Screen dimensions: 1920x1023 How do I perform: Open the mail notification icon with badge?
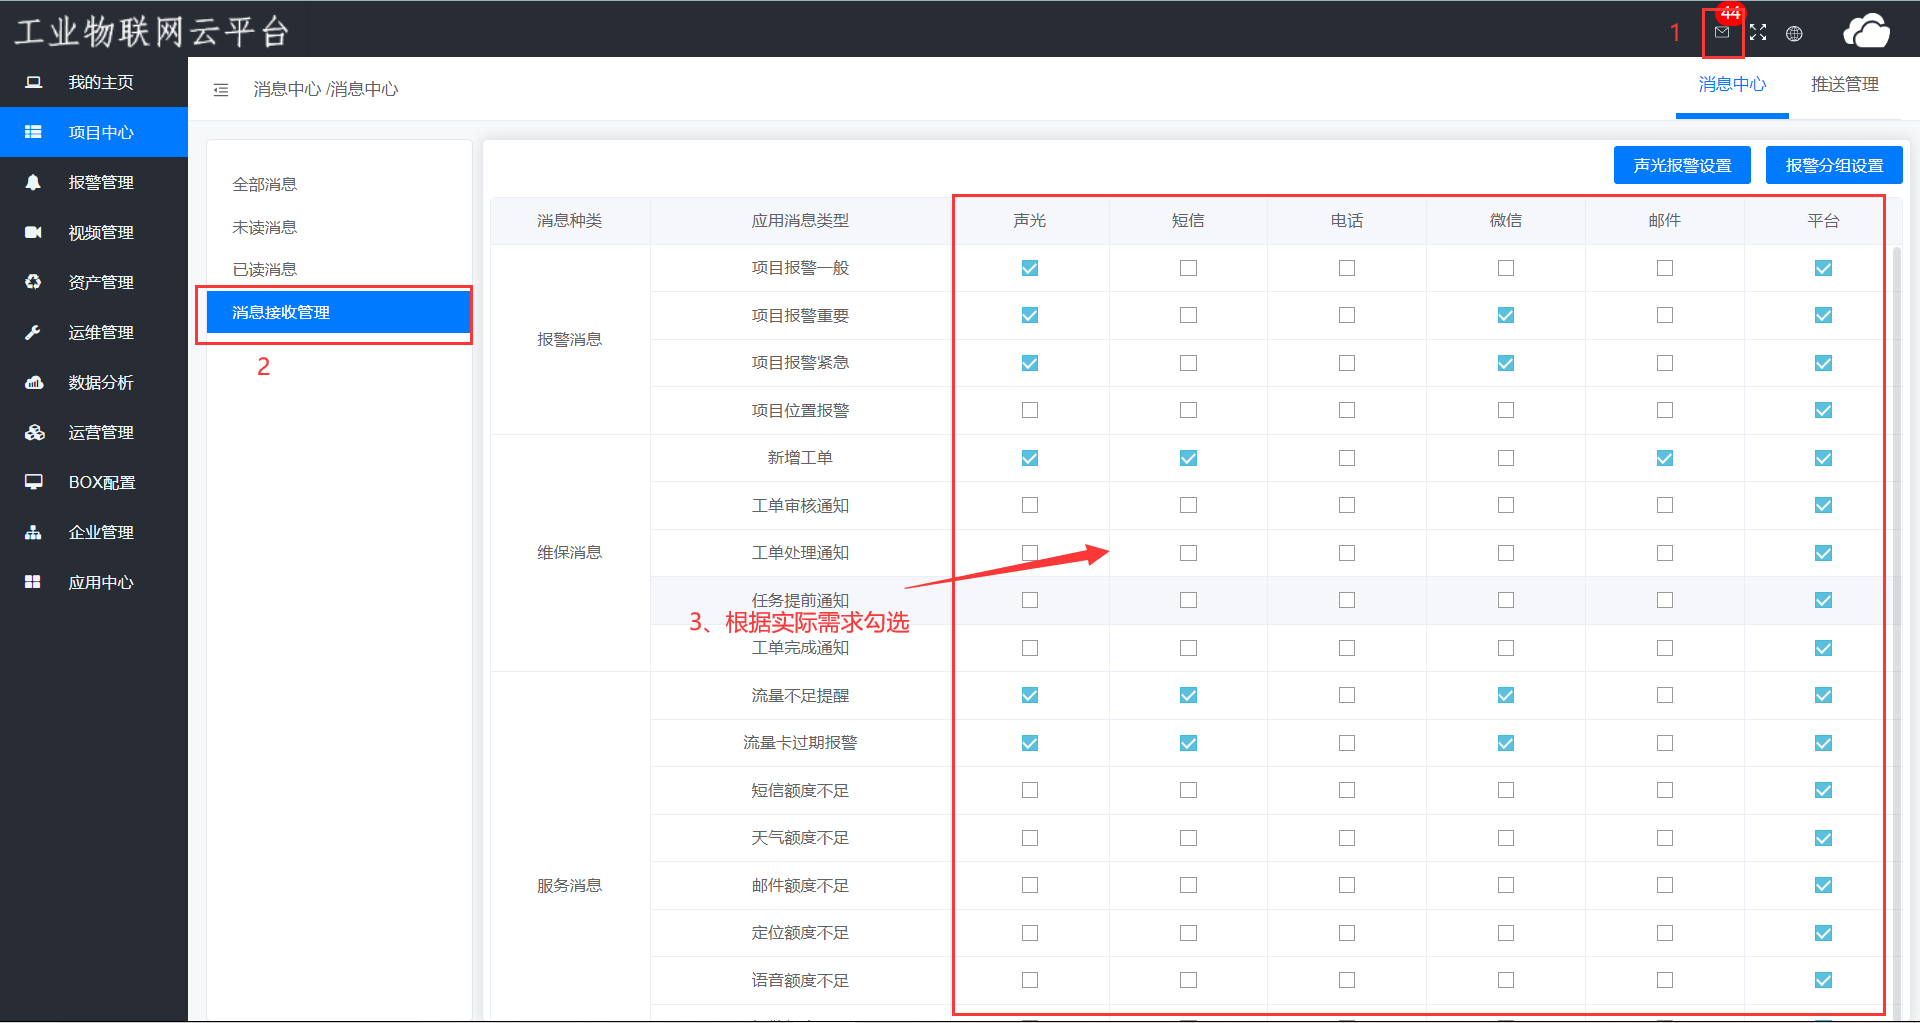1721,33
